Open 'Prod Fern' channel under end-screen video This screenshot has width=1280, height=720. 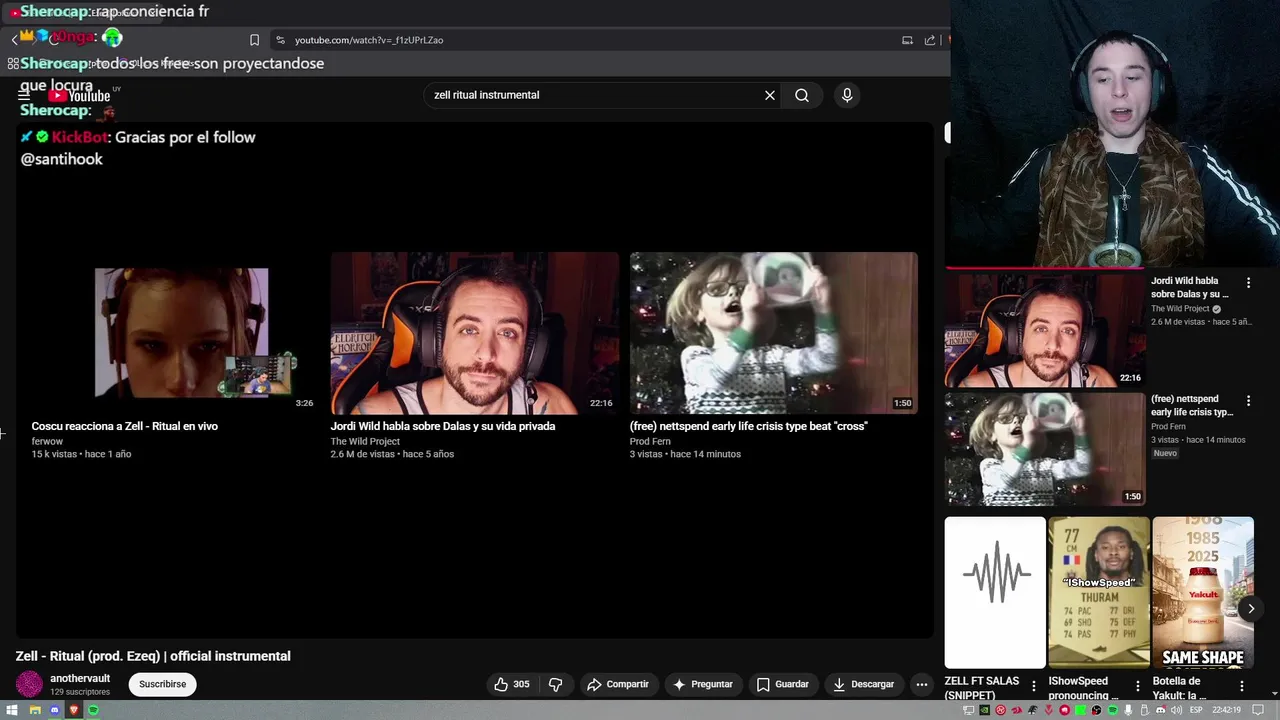(x=650, y=441)
